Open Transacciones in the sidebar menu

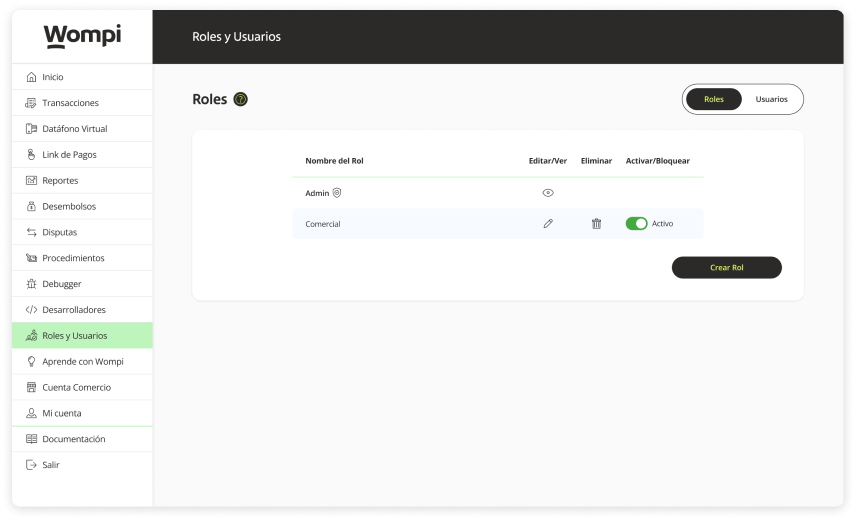click(x=70, y=103)
